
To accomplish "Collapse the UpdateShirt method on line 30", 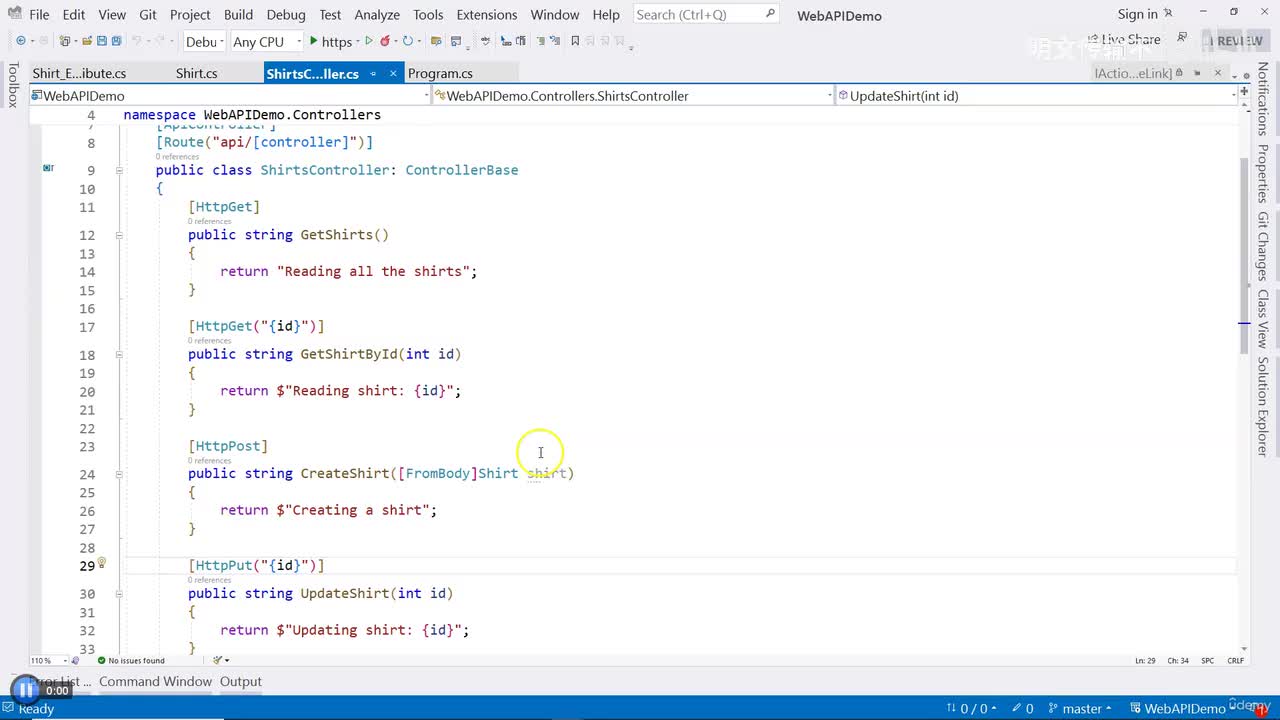I will pyautogui.click(x=119, y=593).
